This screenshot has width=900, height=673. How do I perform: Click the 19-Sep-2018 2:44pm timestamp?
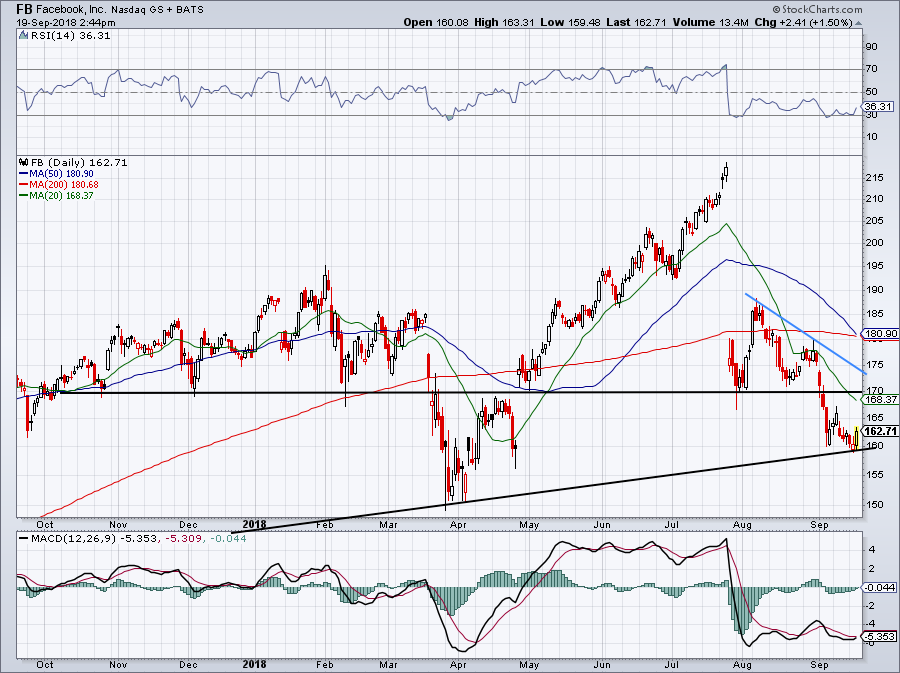click(65, 23)
